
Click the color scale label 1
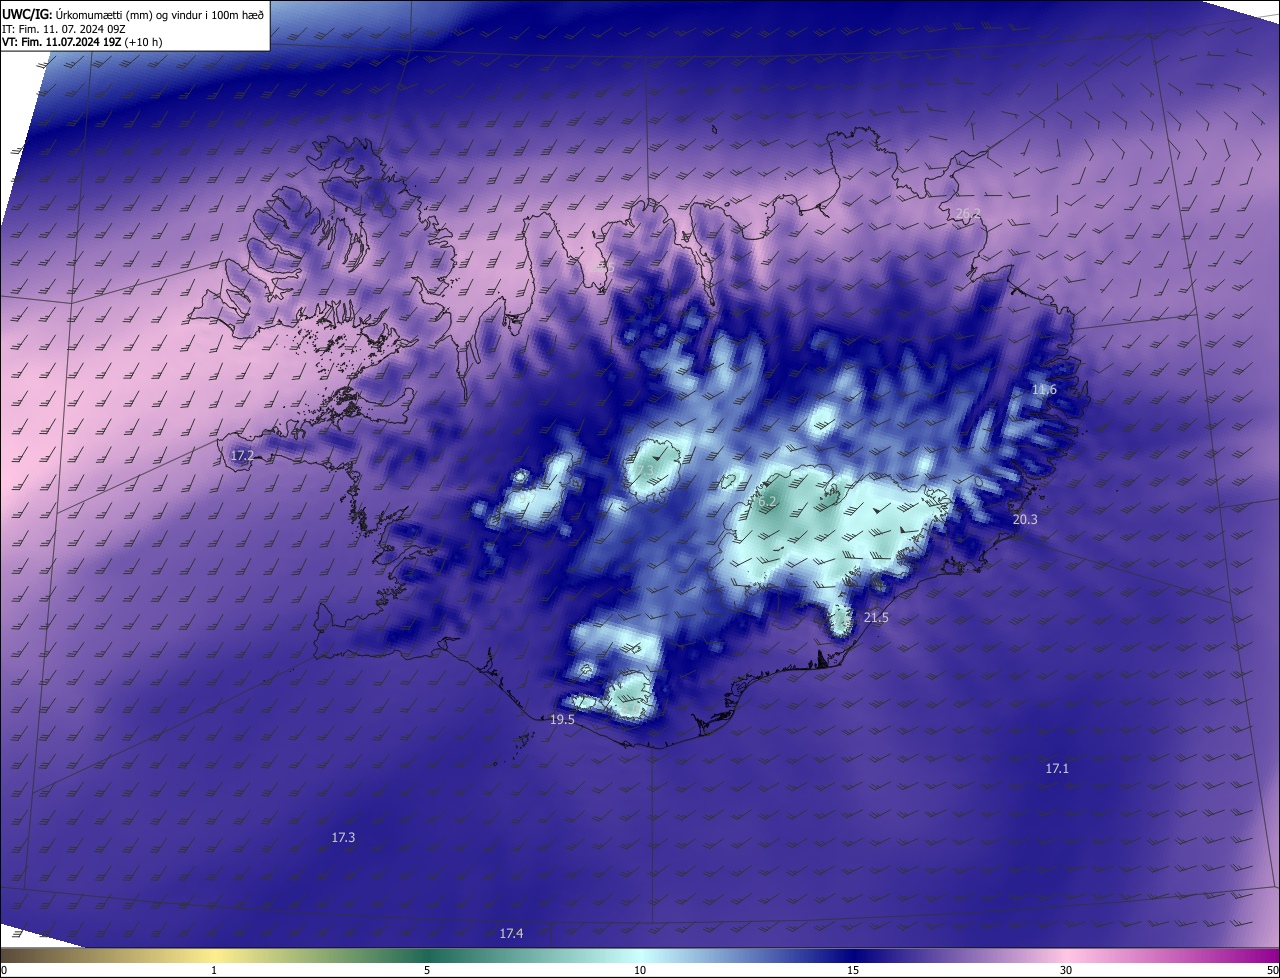(214, 970)
